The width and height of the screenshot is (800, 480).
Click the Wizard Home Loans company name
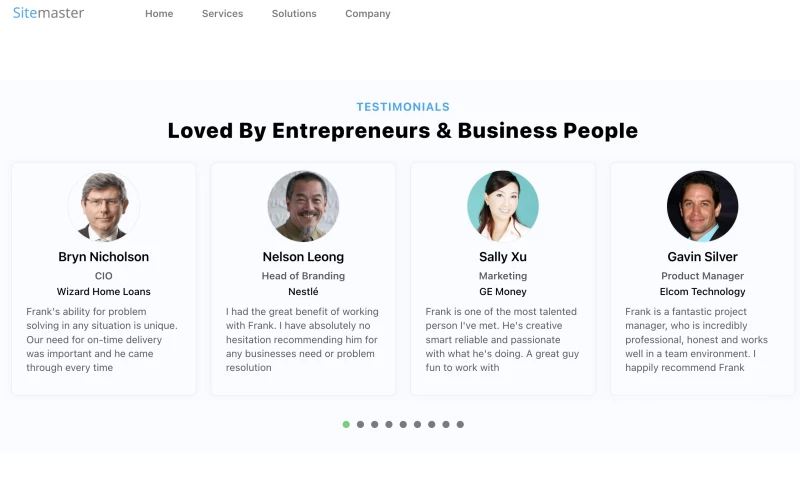pyautogui.click(x=104, y=292)
